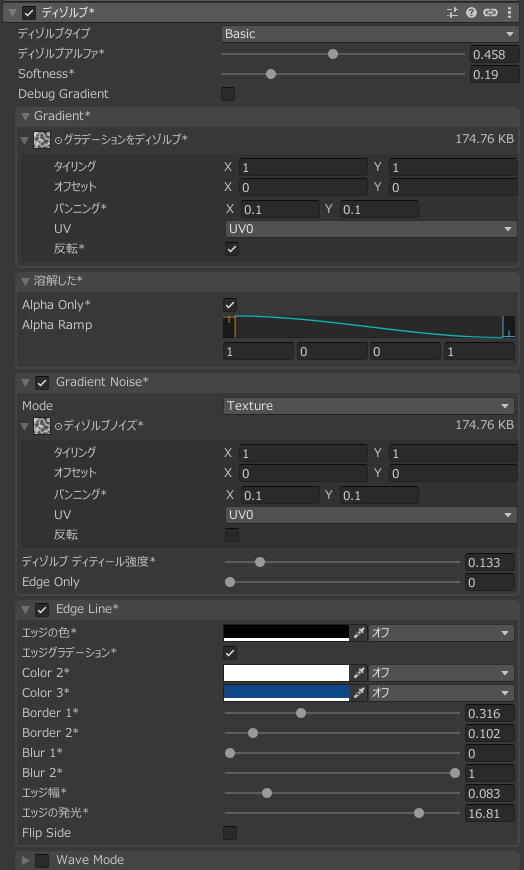This screenshot has width=524, height=870.
Task: Open the UV dropdown under ディゾルブノイズ
Action: click(x=371, y=515)
